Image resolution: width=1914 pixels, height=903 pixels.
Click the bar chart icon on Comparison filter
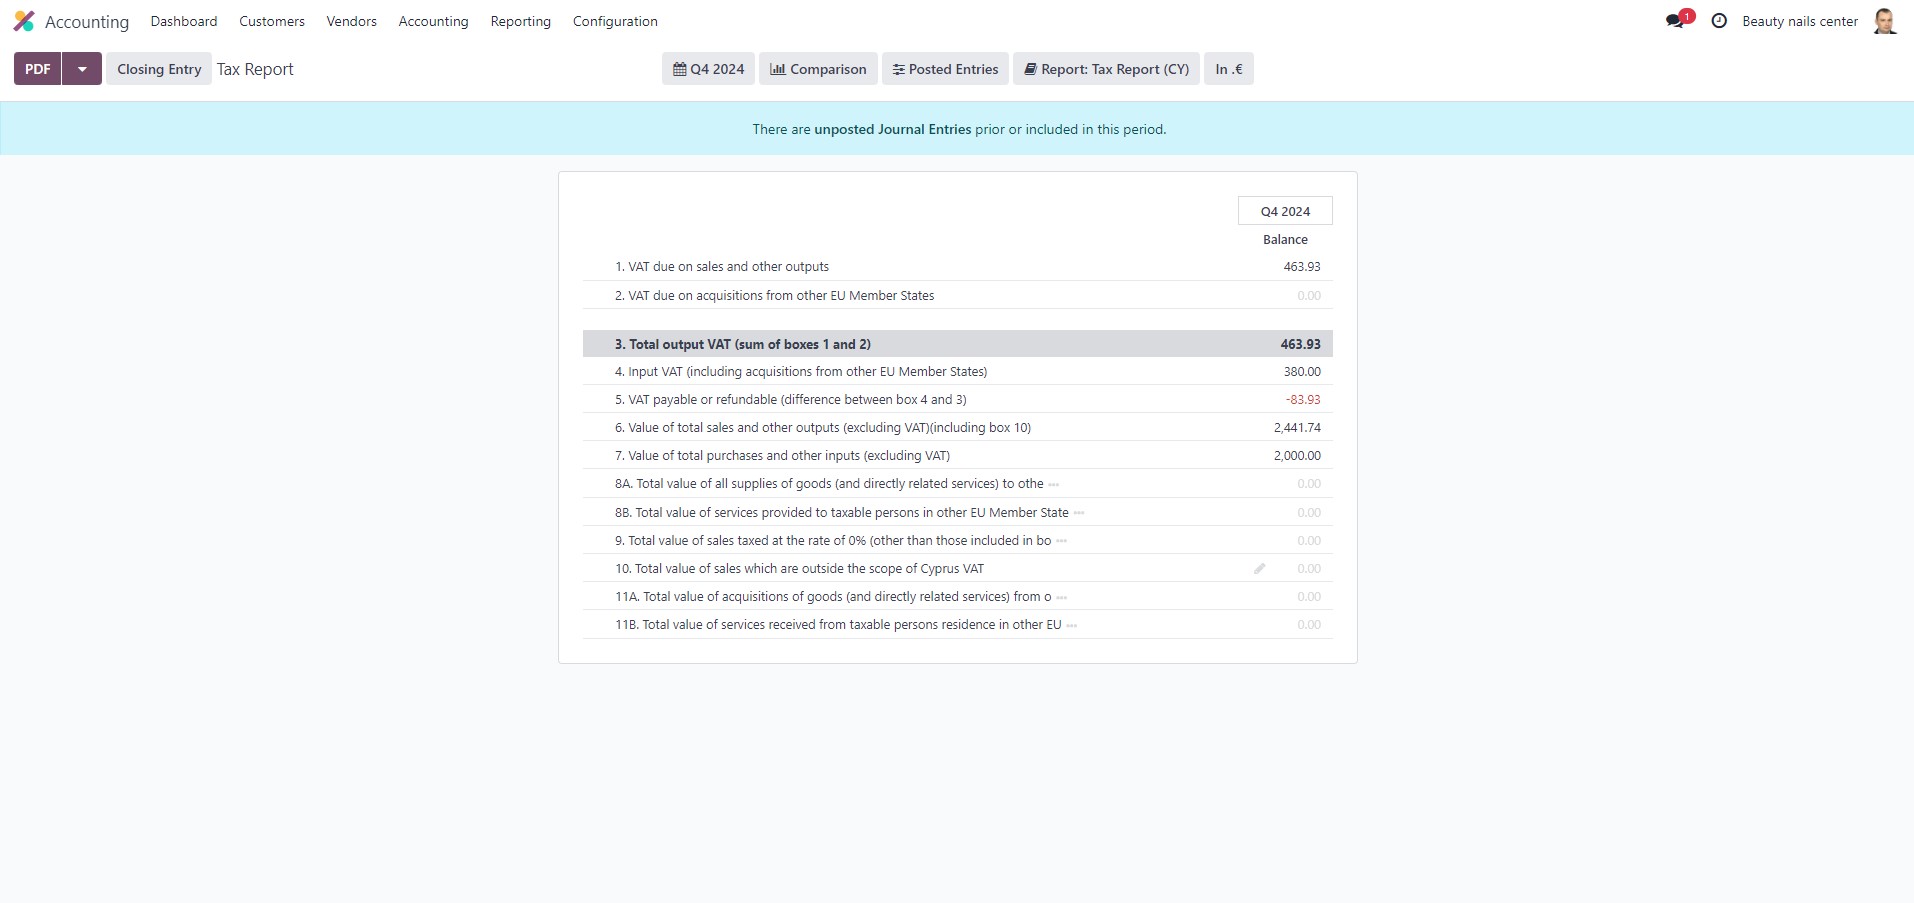[x=780, y=68]
